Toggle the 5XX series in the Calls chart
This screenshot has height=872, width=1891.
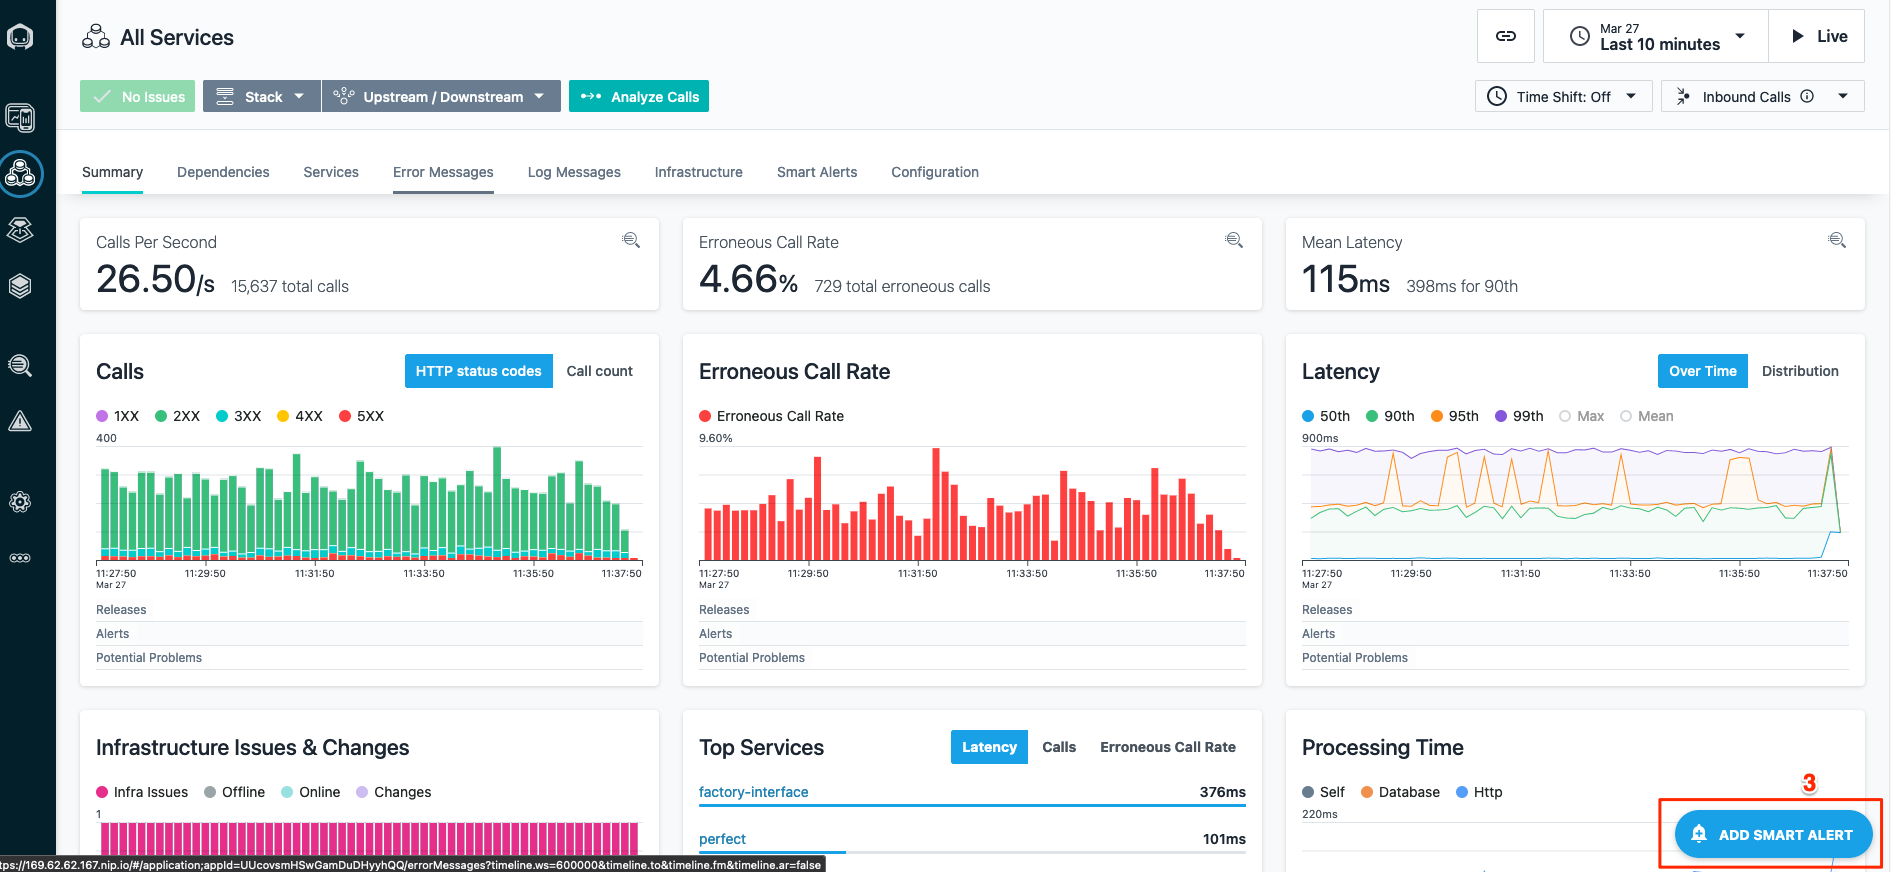pos(362,416)
